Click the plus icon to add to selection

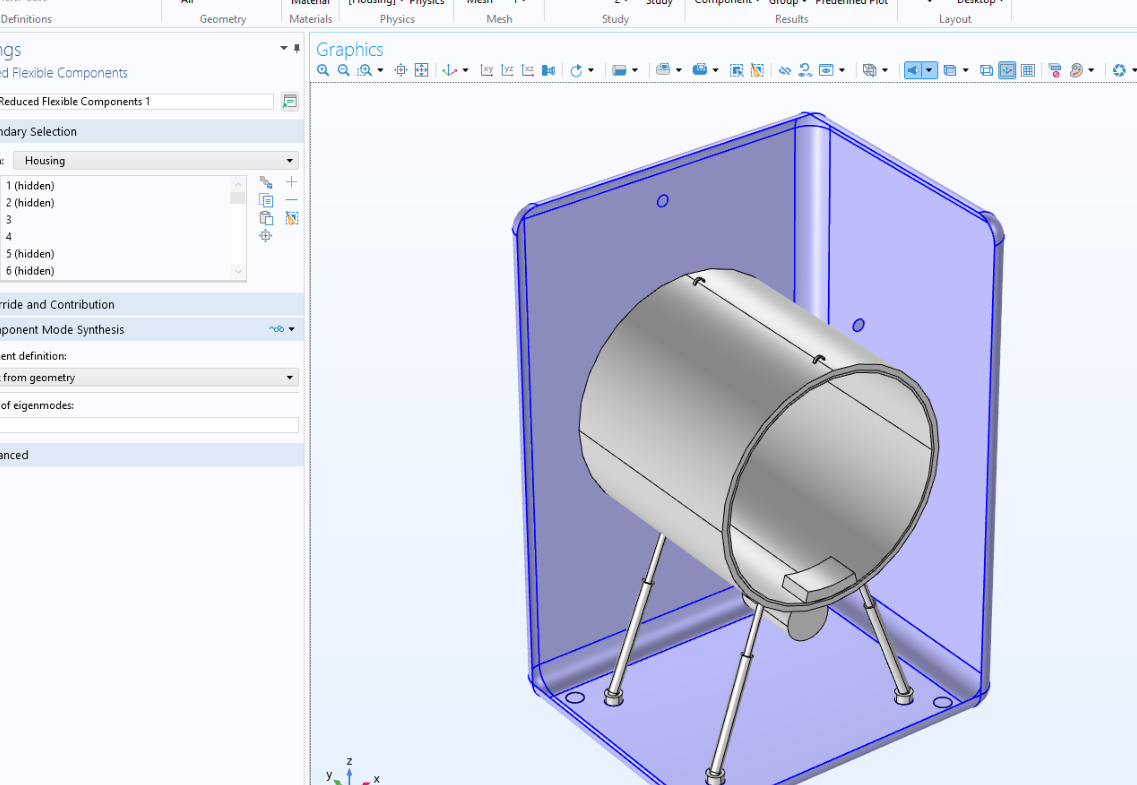(292, 182)
